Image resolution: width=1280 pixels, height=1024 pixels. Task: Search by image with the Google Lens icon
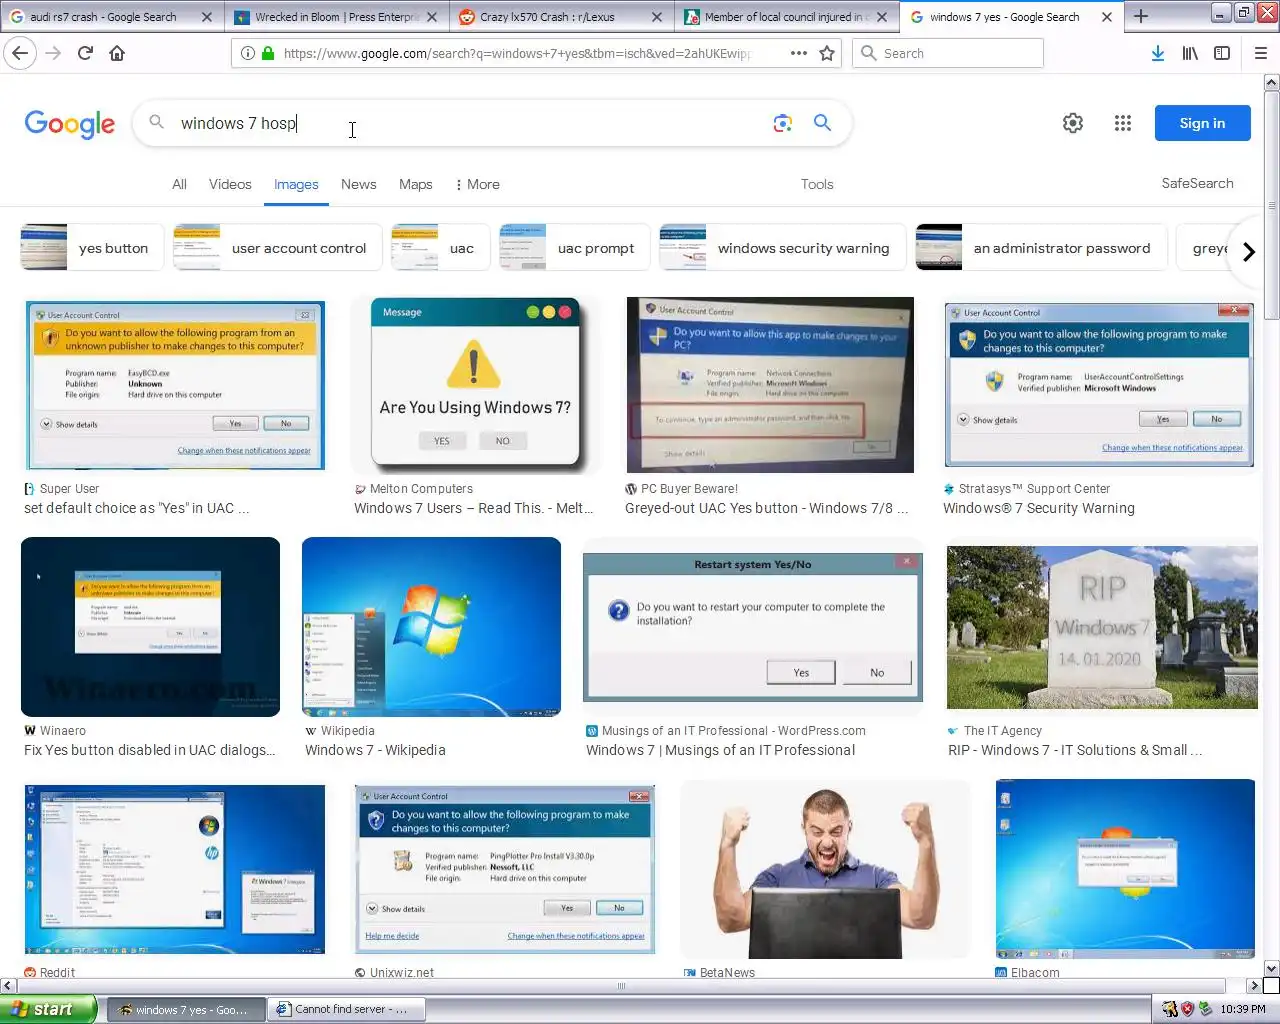click(783, 123)
